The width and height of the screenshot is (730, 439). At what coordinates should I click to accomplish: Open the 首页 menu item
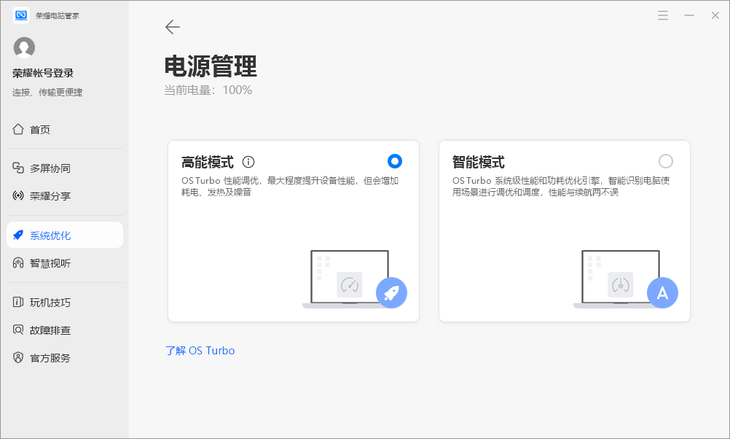[x=65, y=129]
